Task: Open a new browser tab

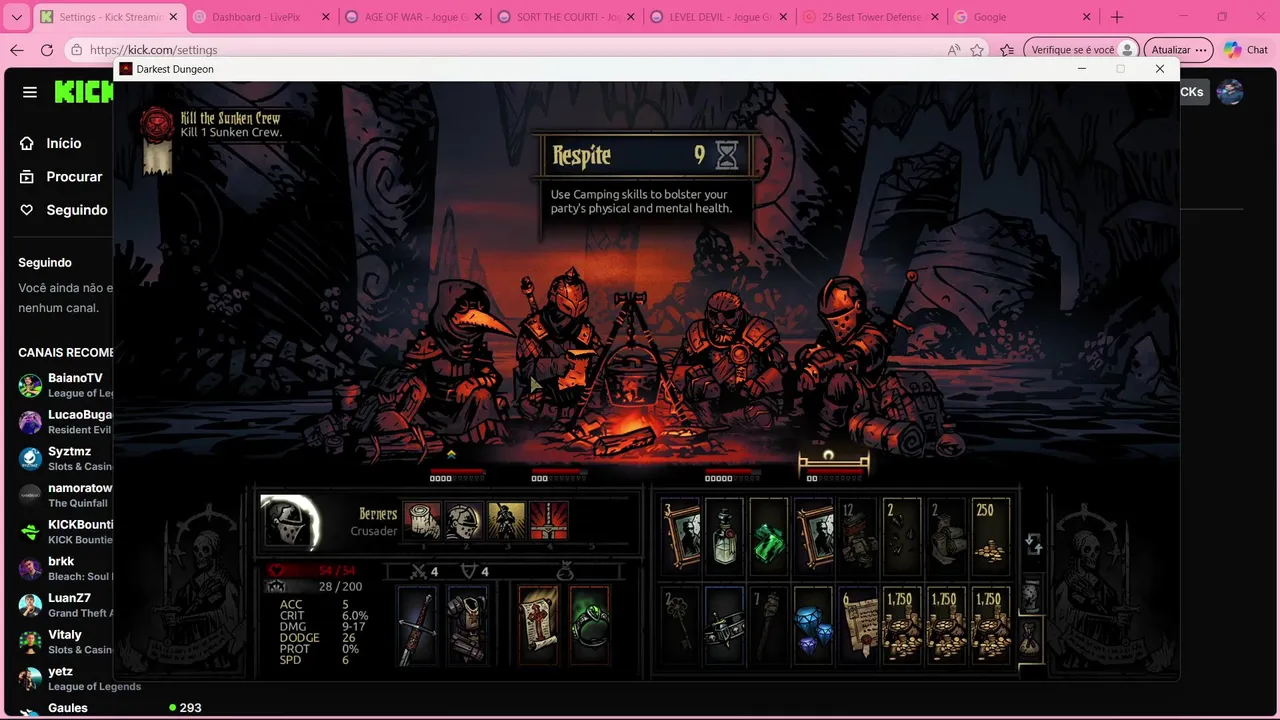Action: [x=1117, y=17]
